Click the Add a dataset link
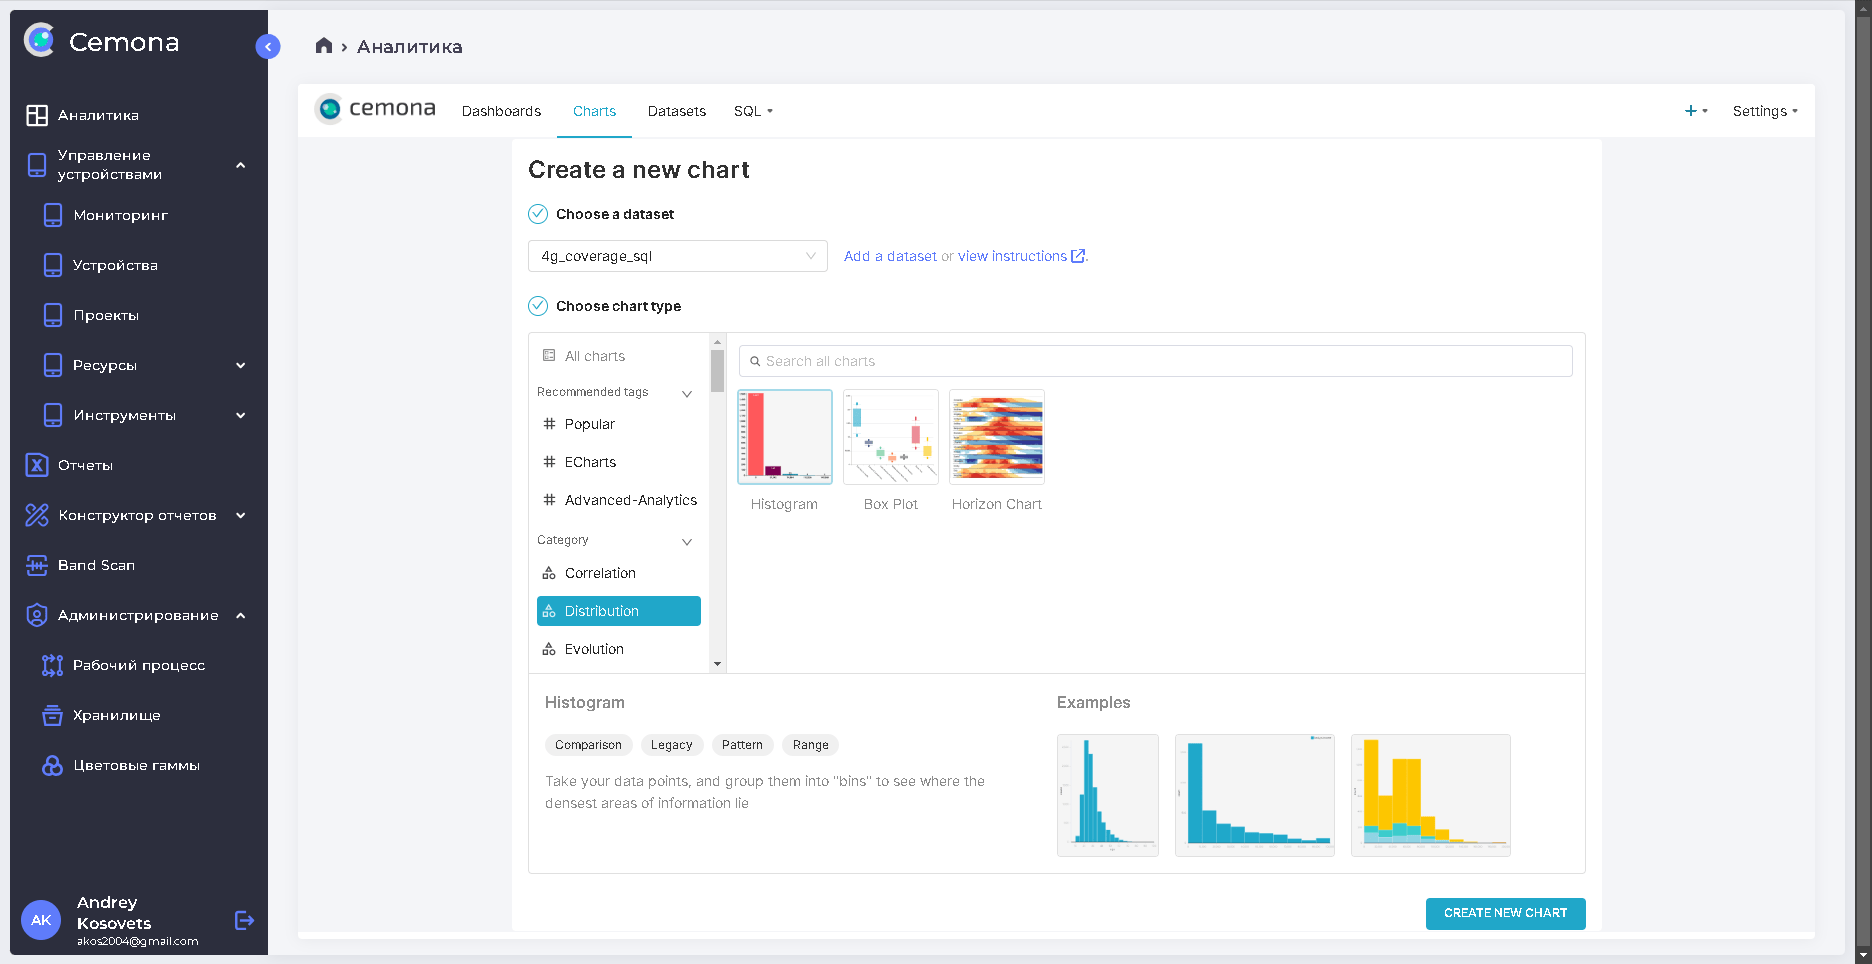1872x964 pixels. click(890, 256)
